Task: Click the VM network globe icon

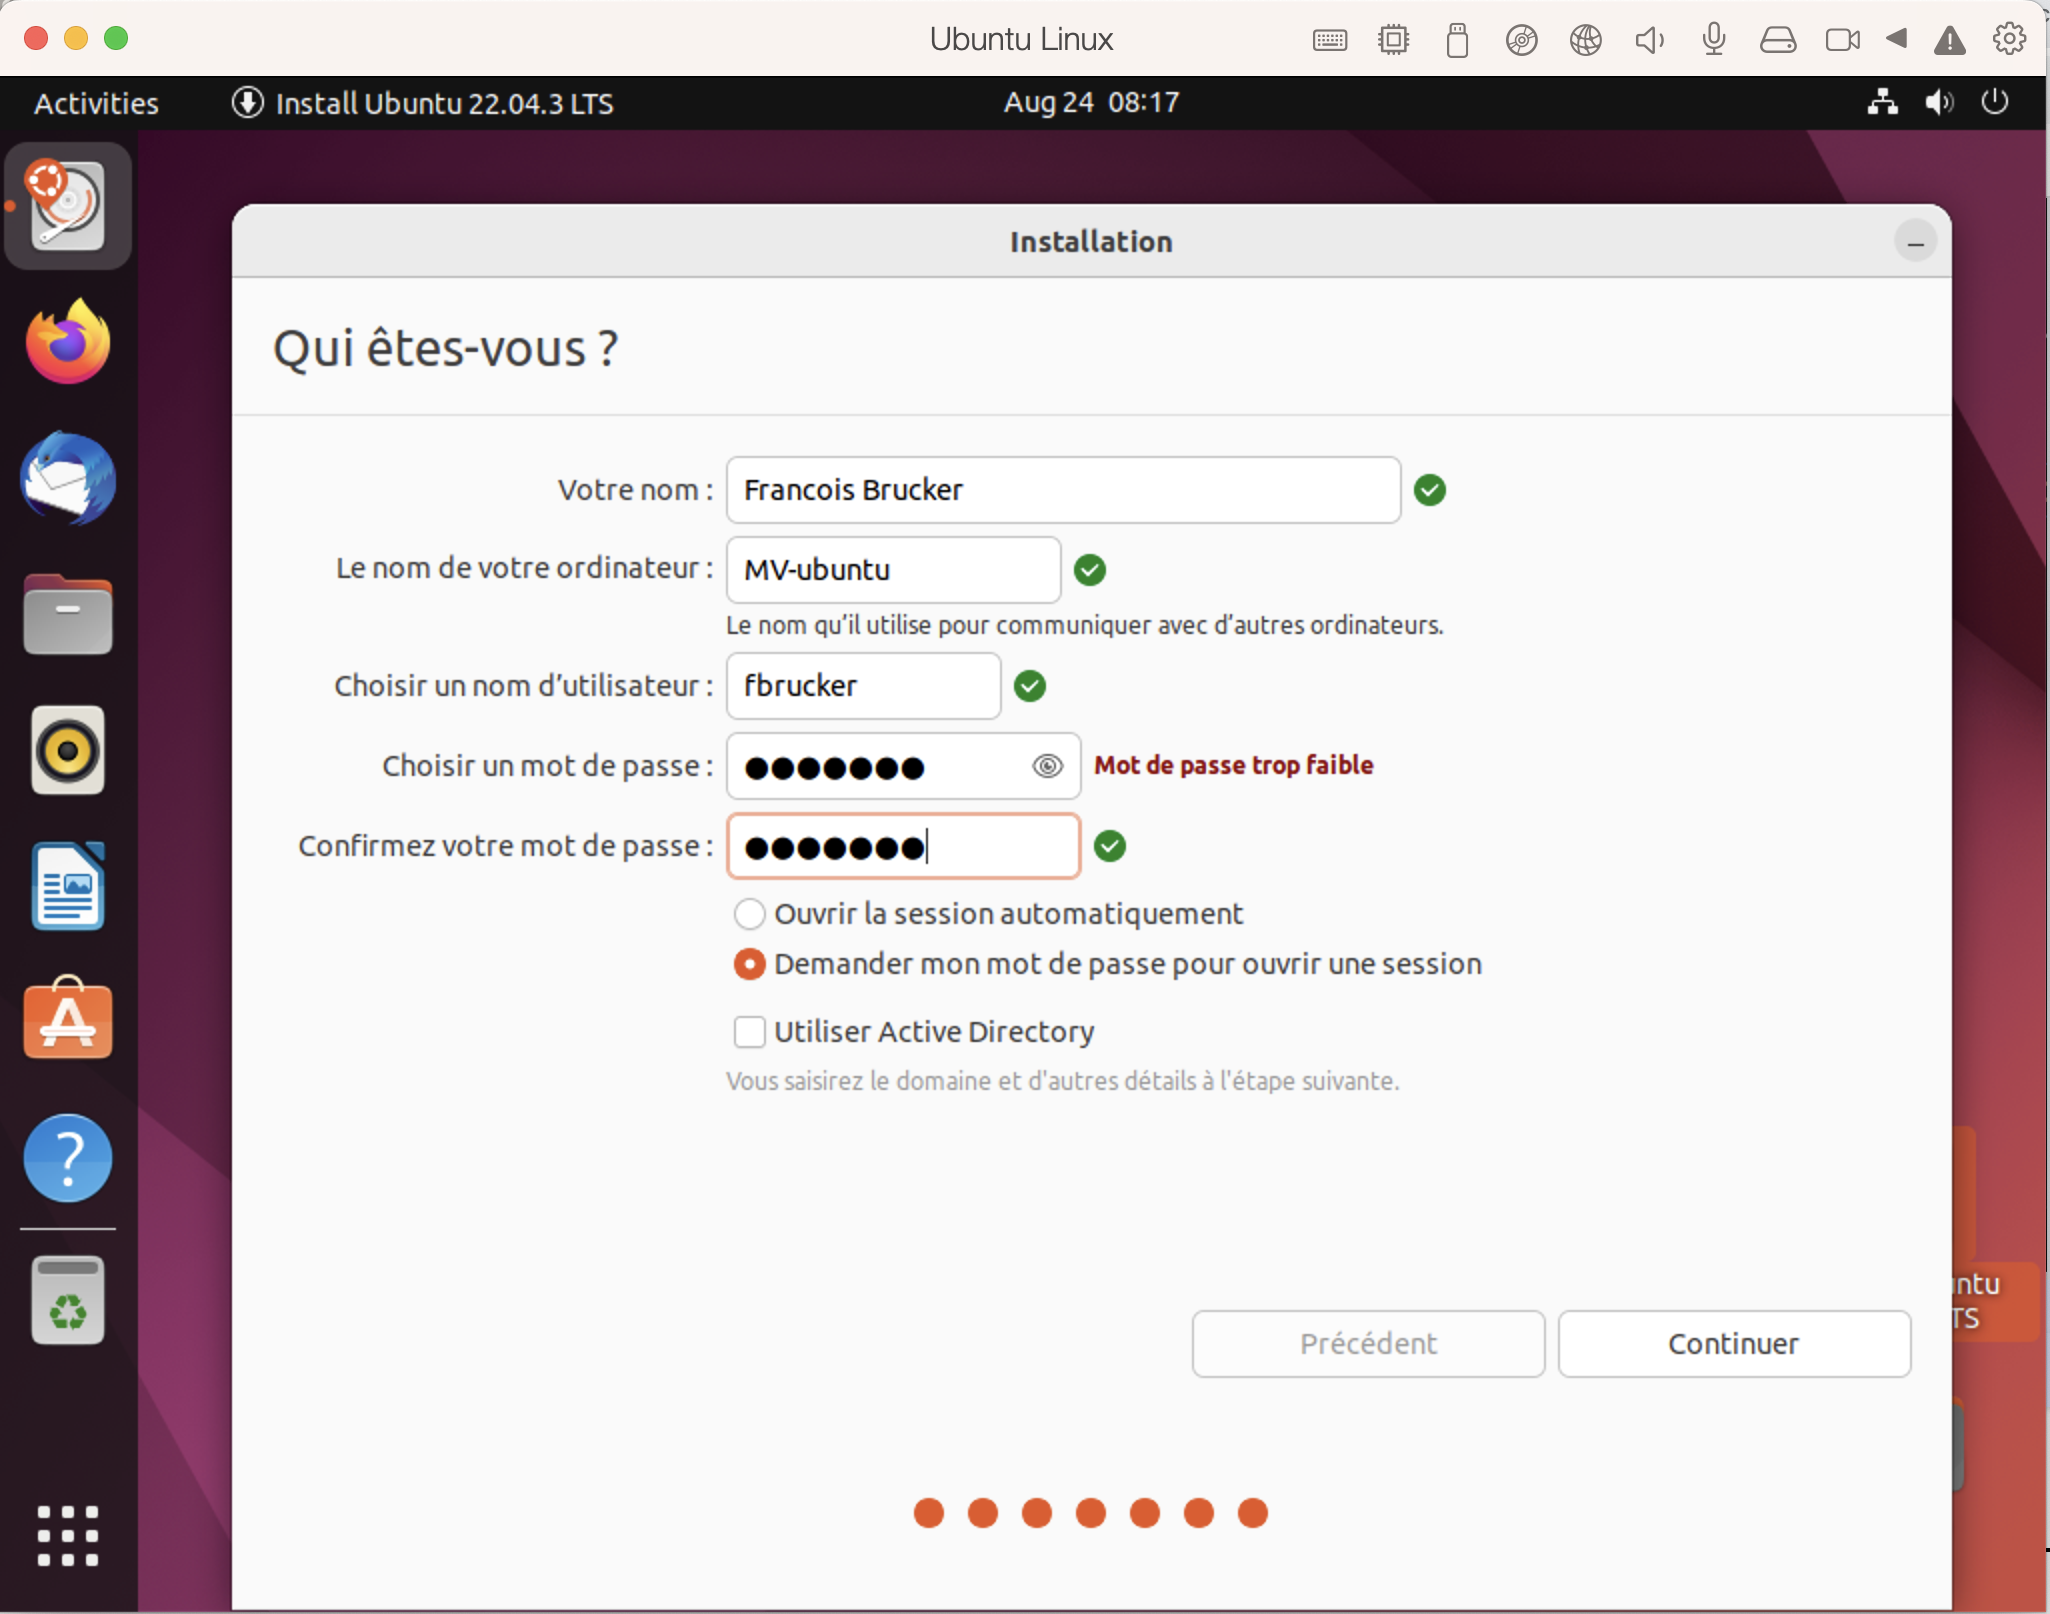Action: (1585, 40)
